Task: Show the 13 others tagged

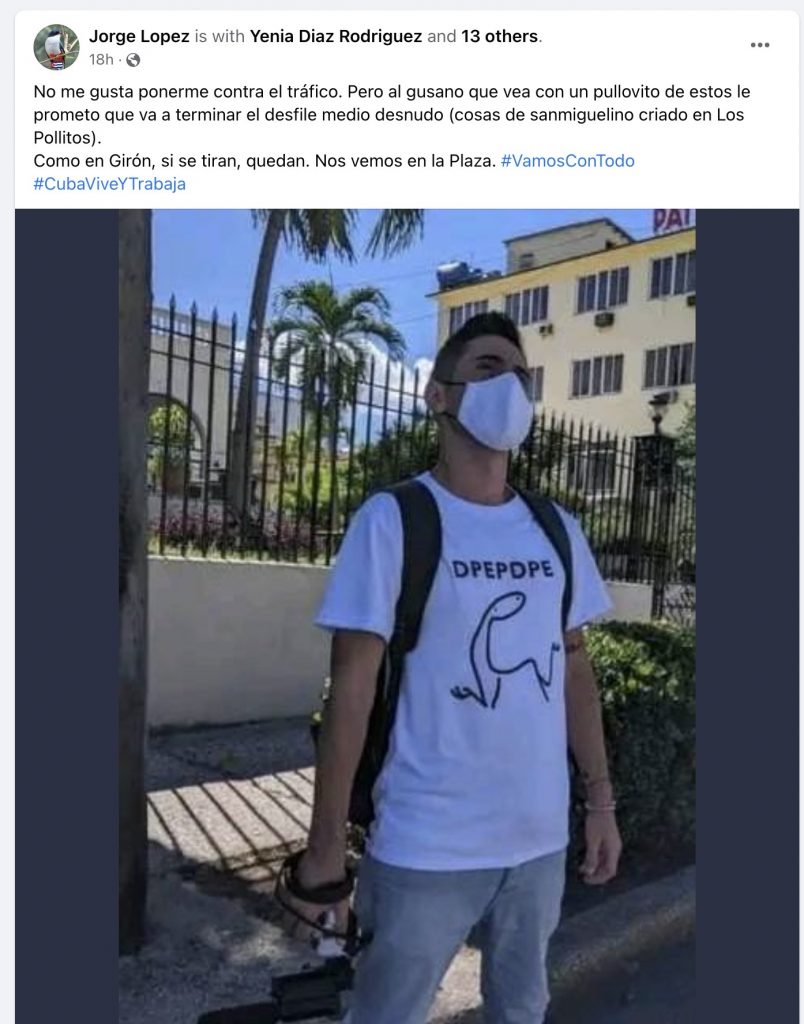Action: pos(500,36)
